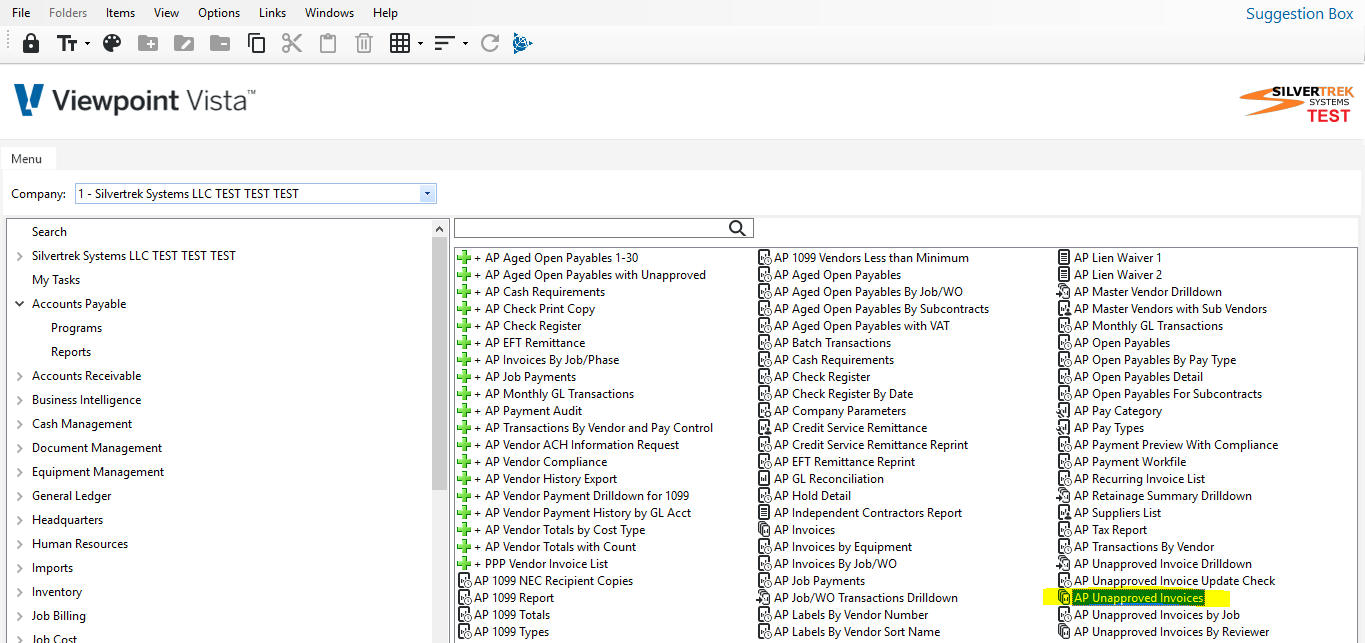
Task: Click the copy icon in the toolbar
Action: [256, 43]
